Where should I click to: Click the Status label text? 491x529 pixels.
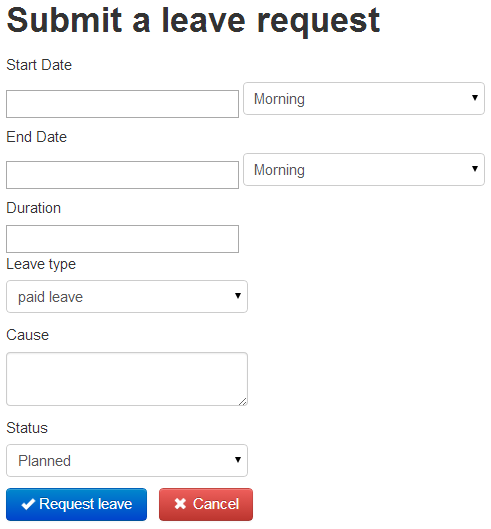pos(27,428)
